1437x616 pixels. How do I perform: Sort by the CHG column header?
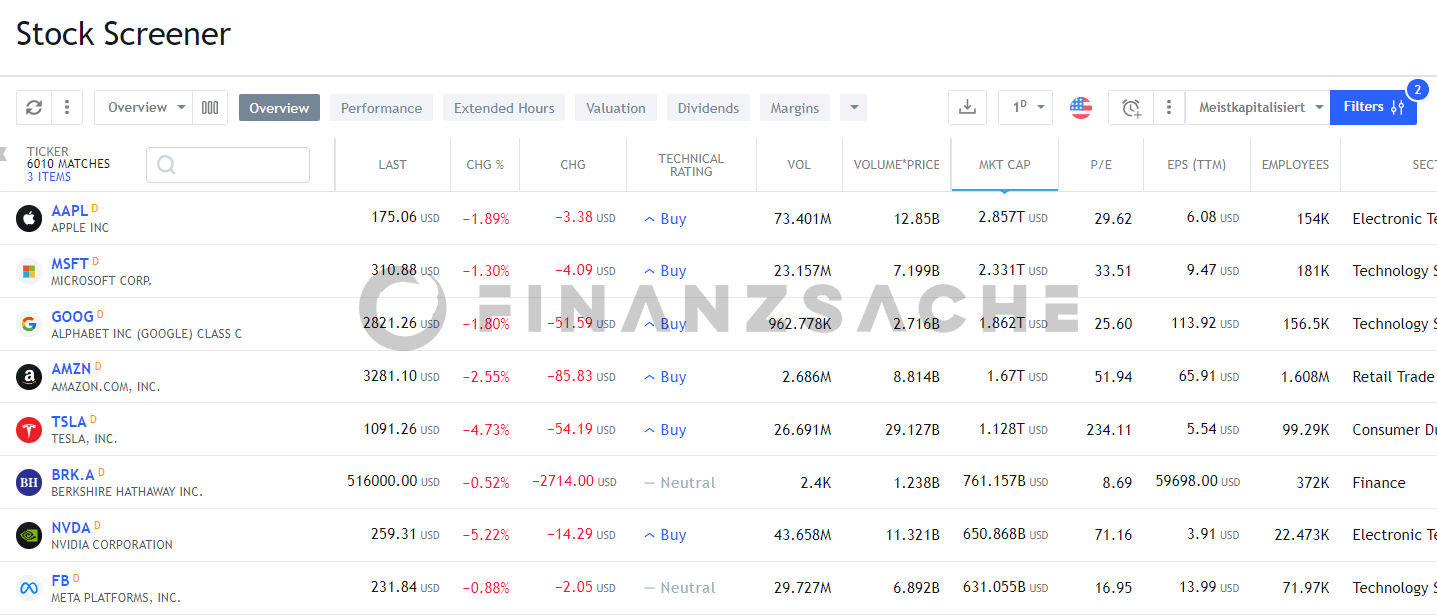[573, 165]
